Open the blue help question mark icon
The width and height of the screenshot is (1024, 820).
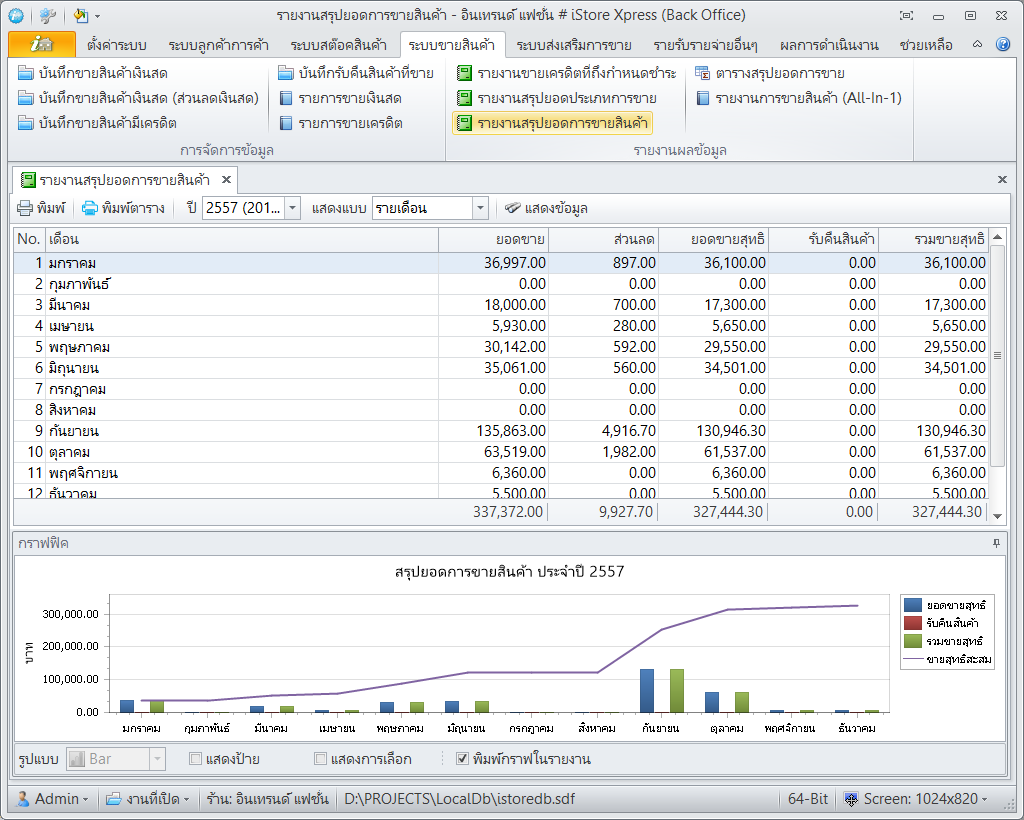(x=1003, y=44)
